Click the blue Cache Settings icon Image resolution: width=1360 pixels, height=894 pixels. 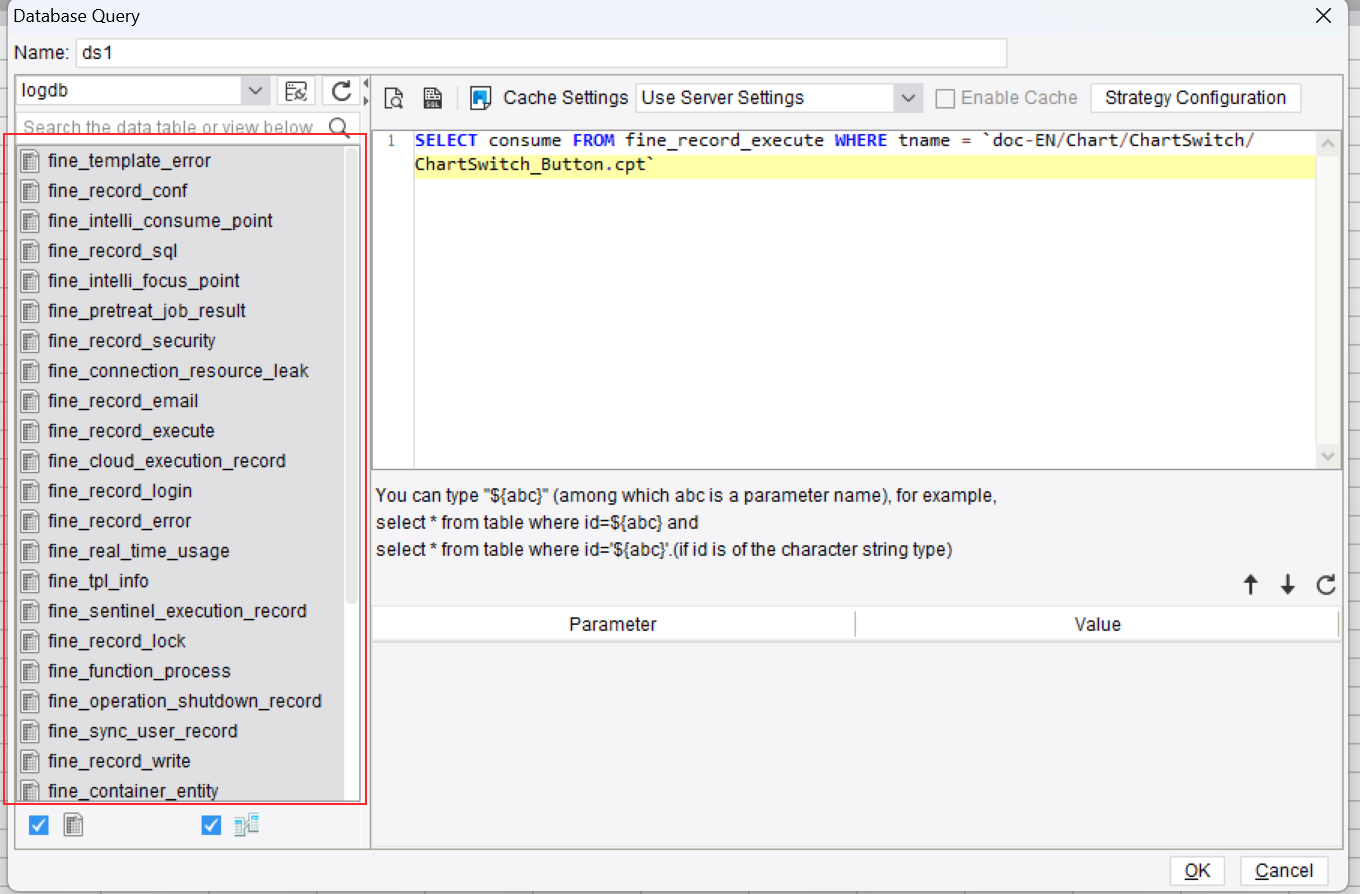pos(481,98)
